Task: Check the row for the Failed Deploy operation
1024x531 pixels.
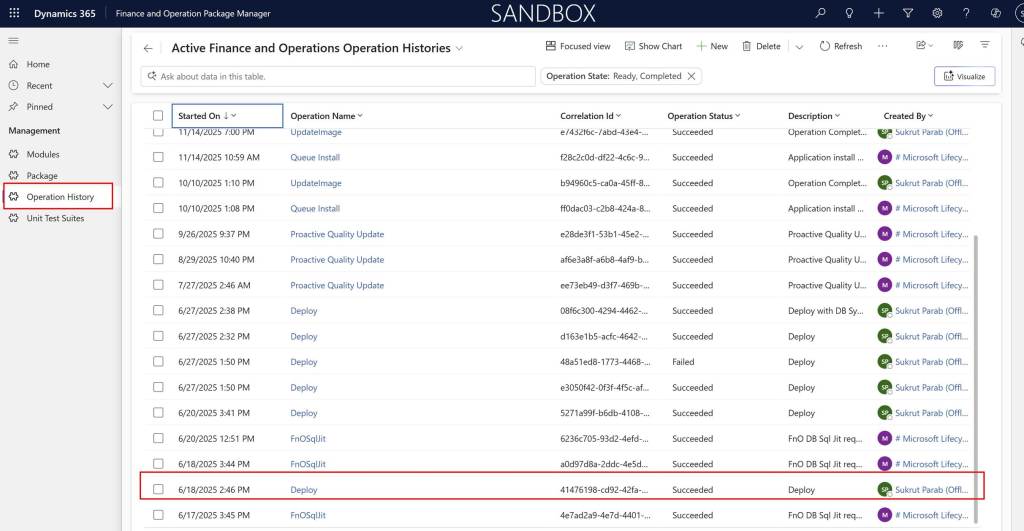Action: coord(158,361)
